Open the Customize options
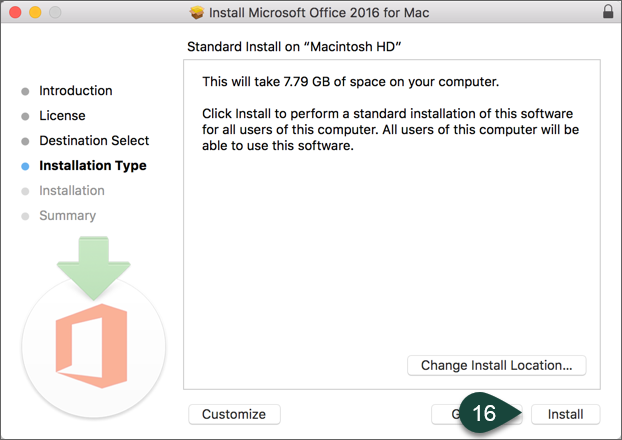622x440 pixels. [x=234, y=414]
